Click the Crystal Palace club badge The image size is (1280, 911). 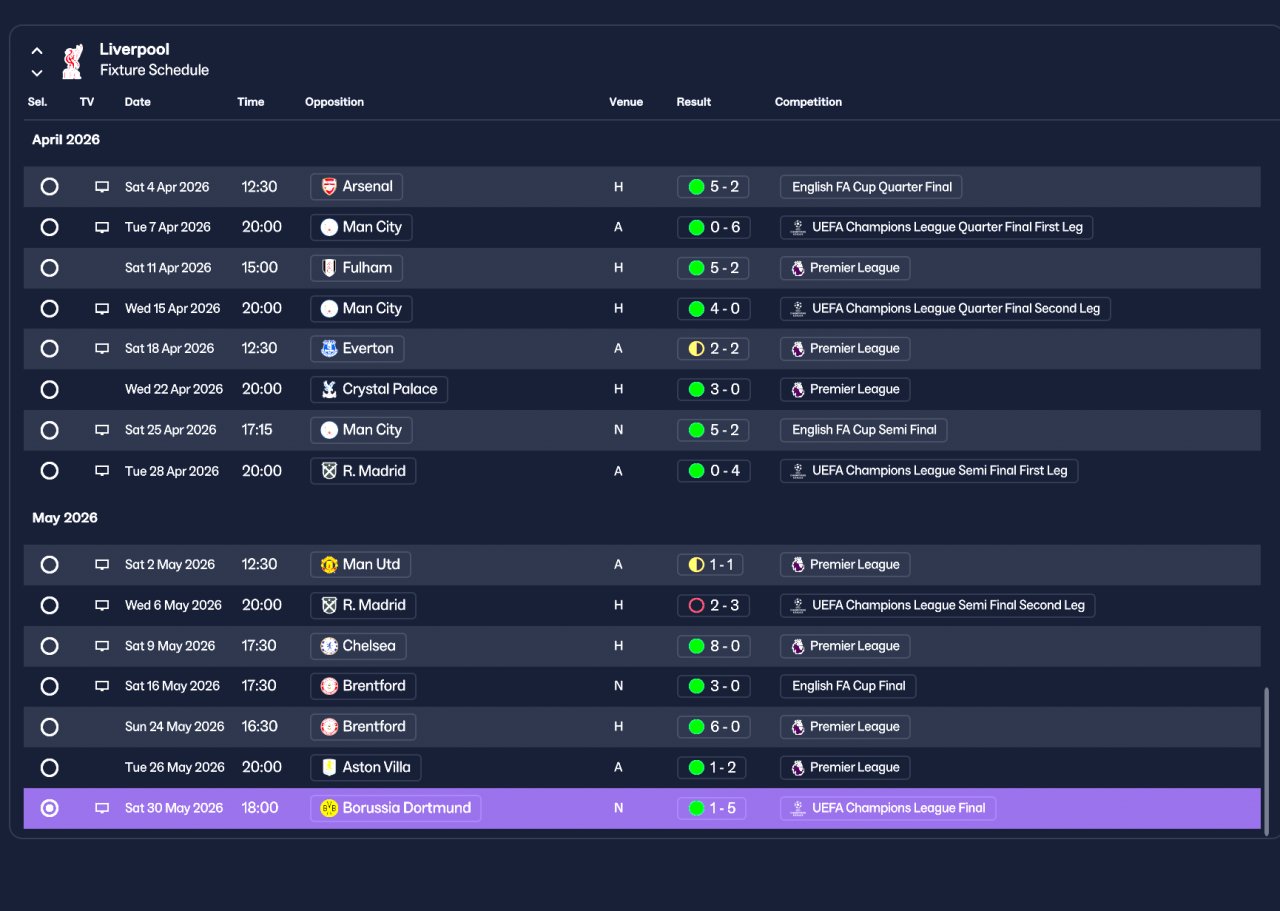pyautogui.click(x=329, y=389)
